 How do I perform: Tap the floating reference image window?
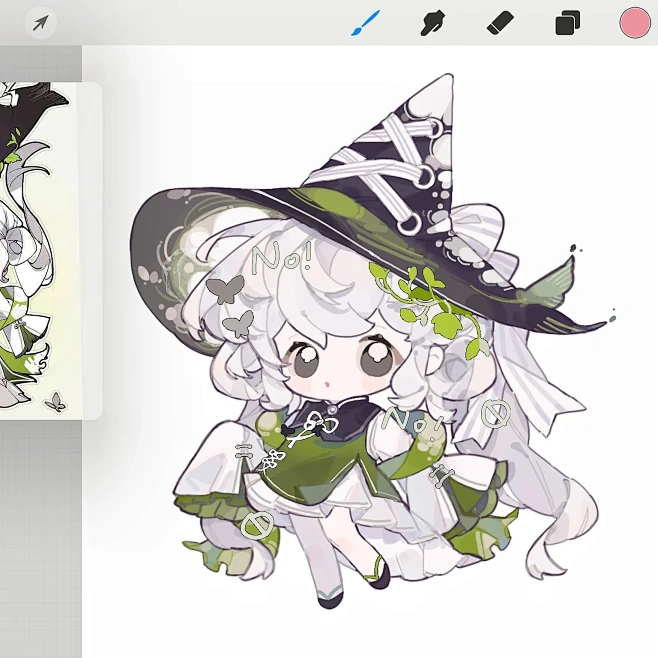[x=51, y=251]
